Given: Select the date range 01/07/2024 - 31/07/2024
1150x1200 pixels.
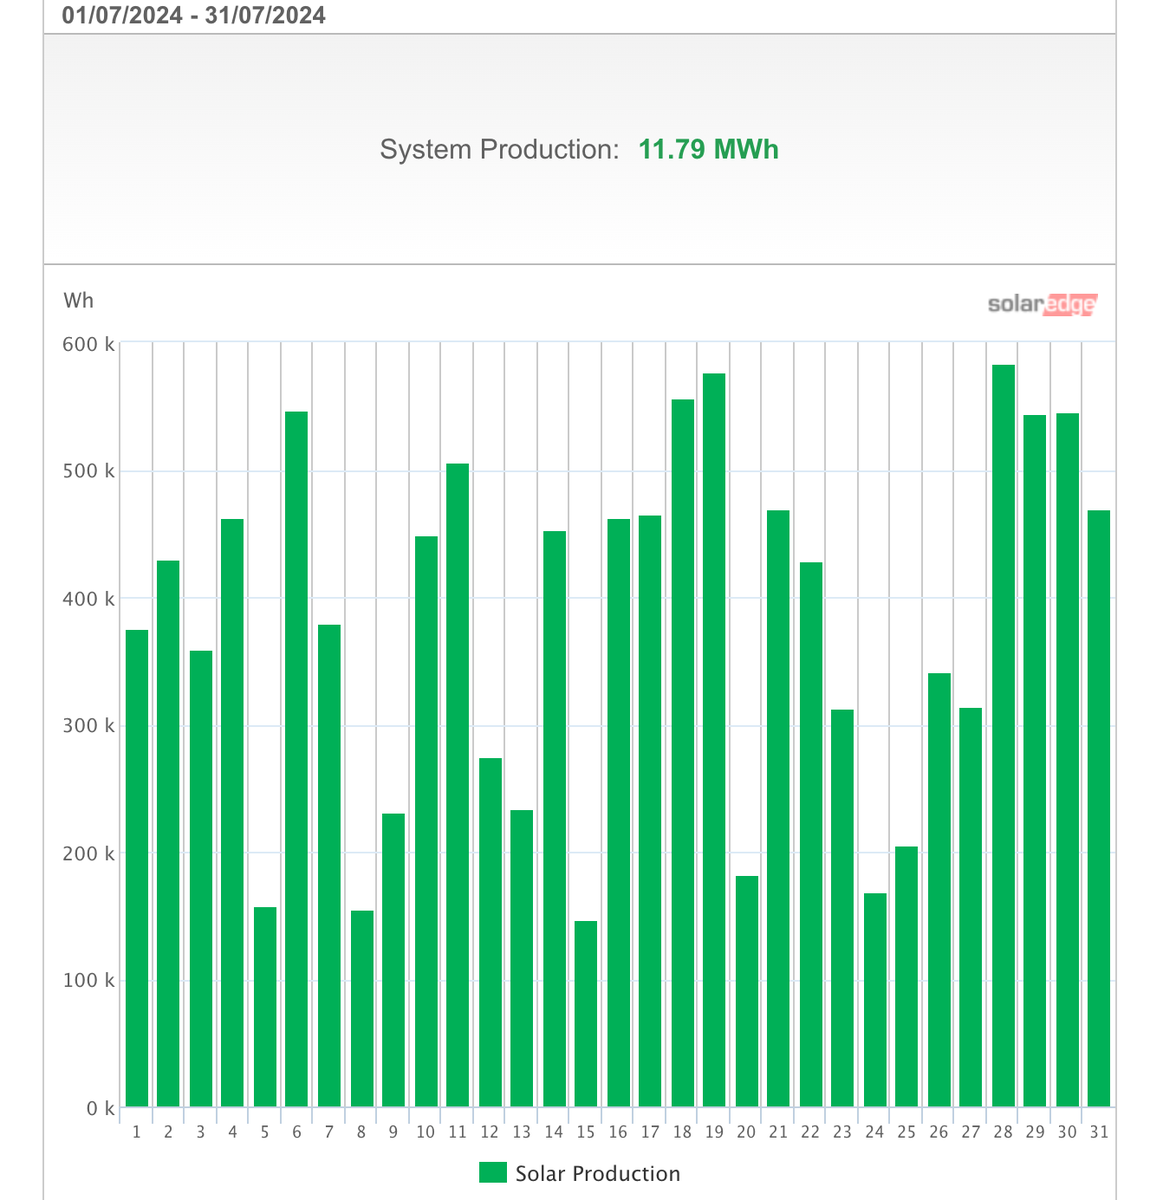Looking at the screenshot, I should [x=193, y=15].
